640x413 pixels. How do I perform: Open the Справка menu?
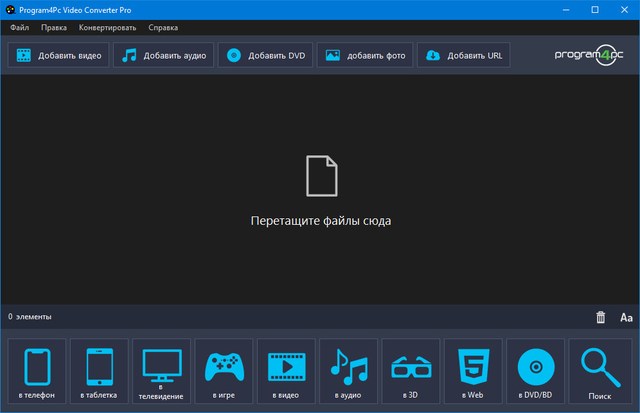coord(164,27)
